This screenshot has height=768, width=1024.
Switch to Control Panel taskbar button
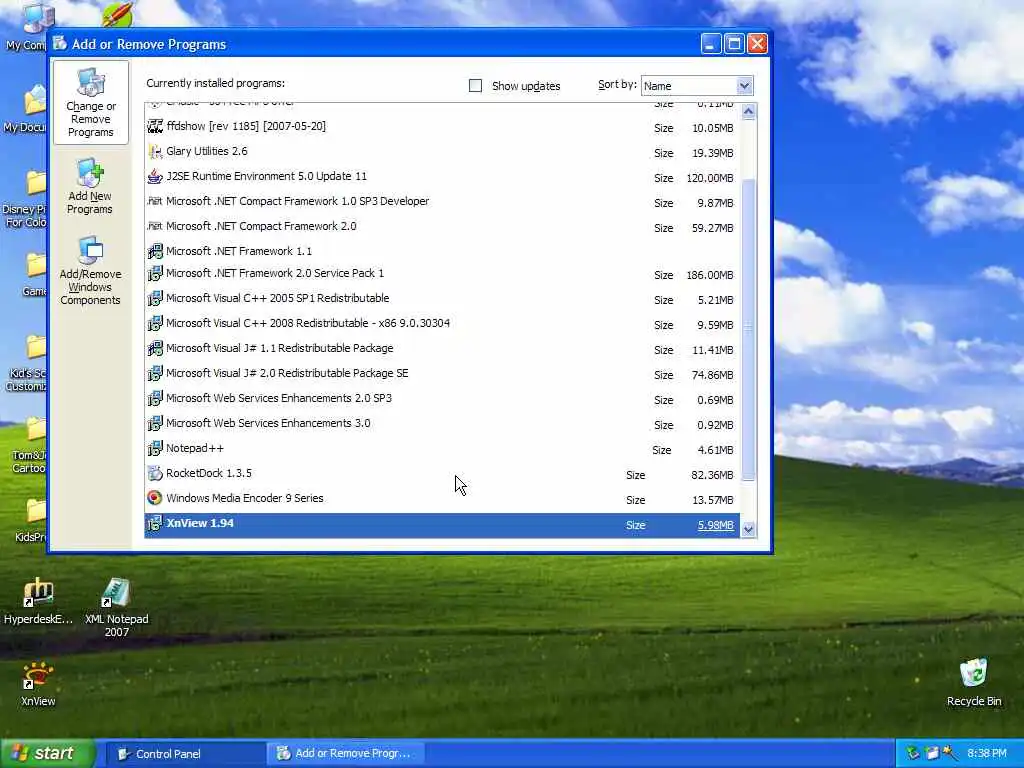pyautogui.click(x=185, y=754)
